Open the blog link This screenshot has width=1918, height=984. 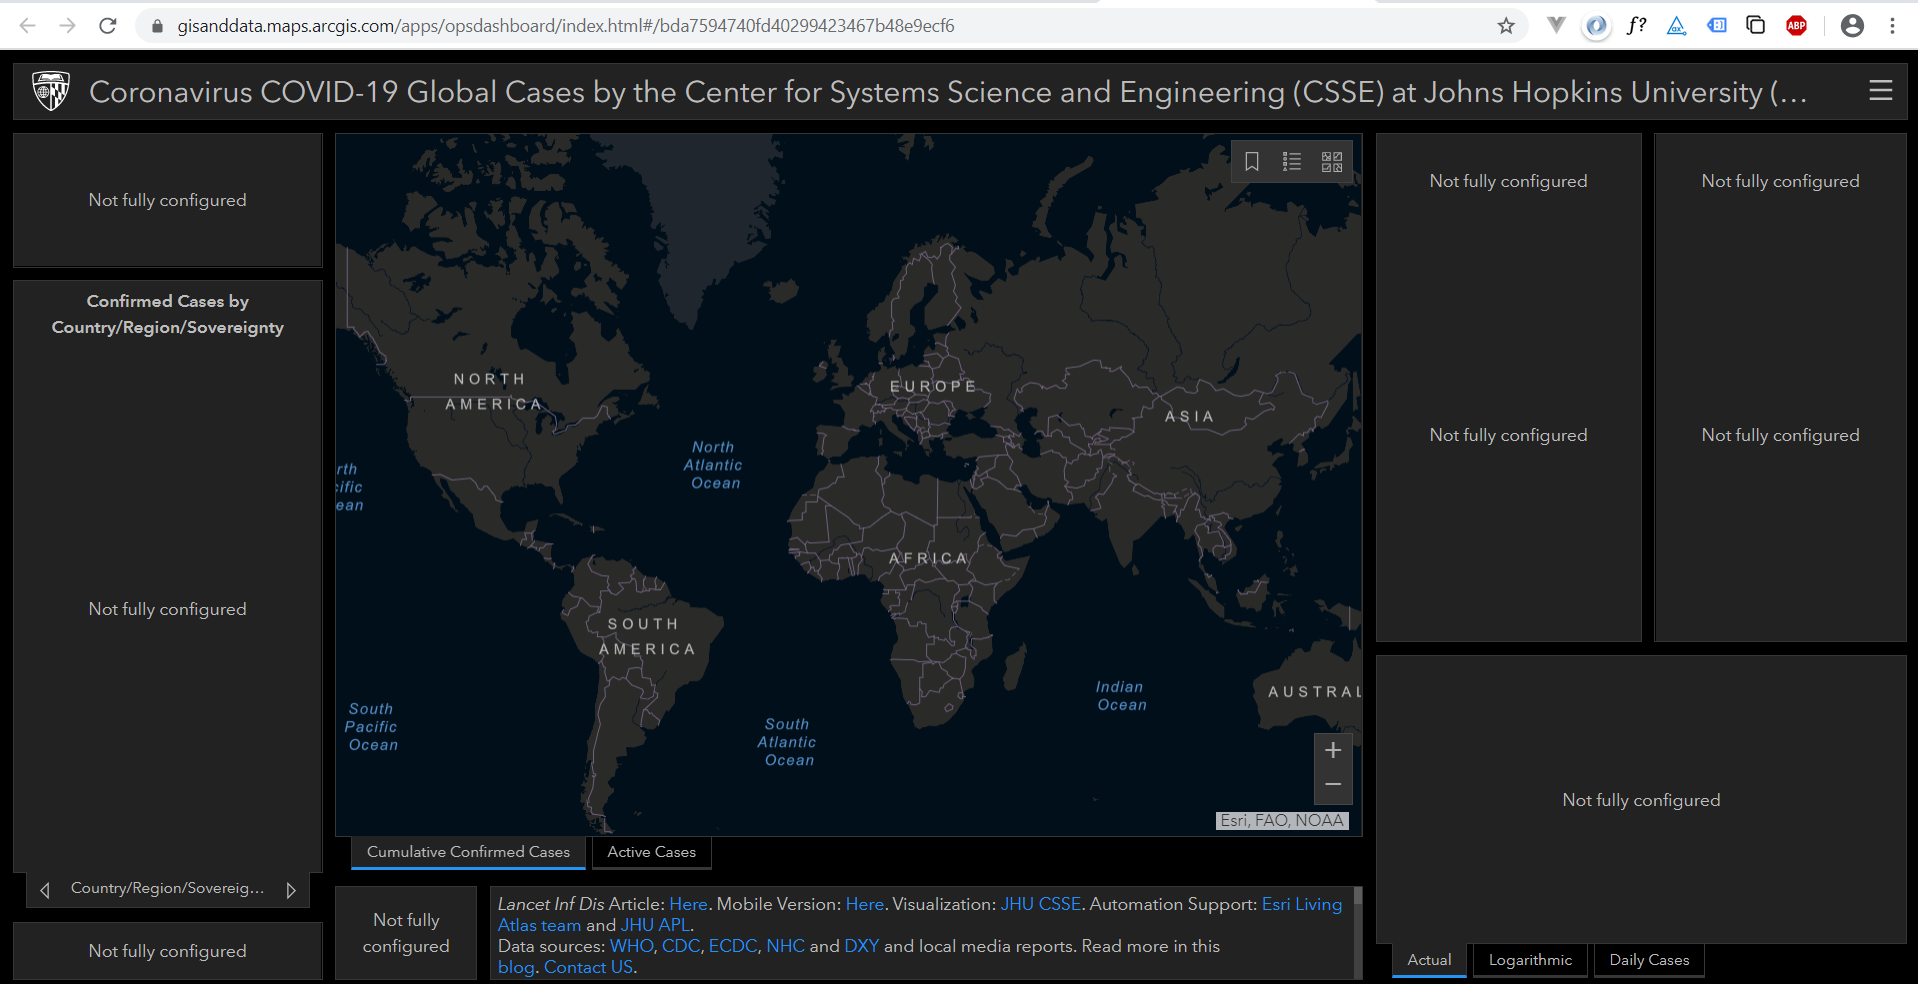[x=516, y=967]
